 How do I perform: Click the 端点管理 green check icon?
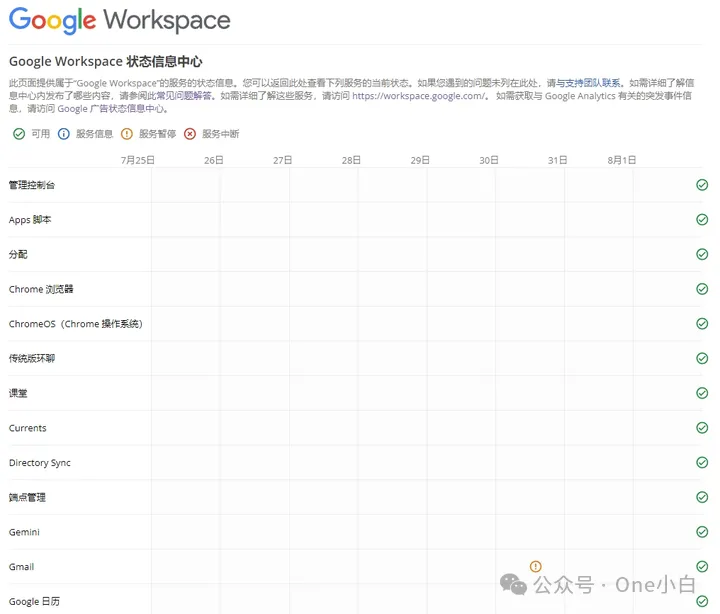(x=702, y=497)
